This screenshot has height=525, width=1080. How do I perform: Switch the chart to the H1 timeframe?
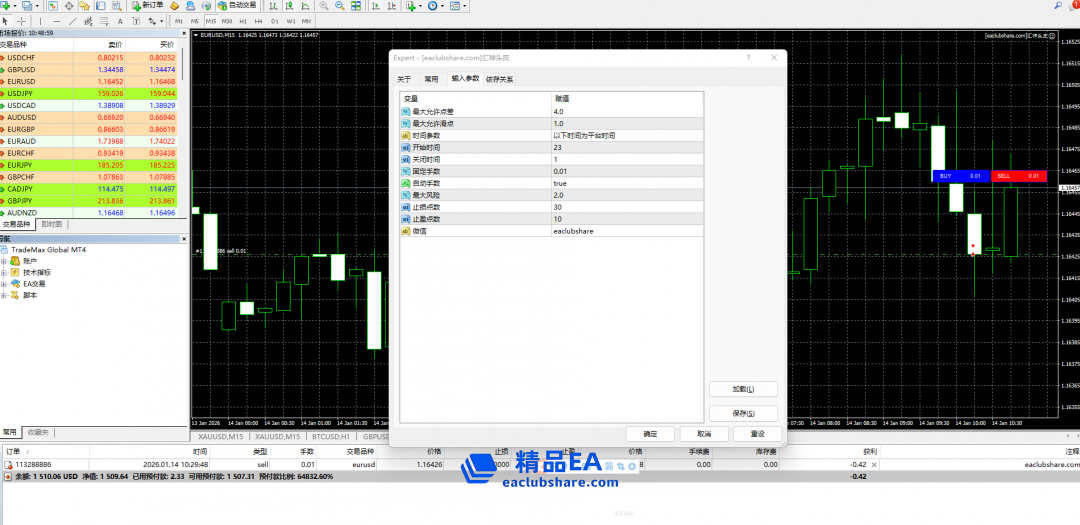coord(243,20)
